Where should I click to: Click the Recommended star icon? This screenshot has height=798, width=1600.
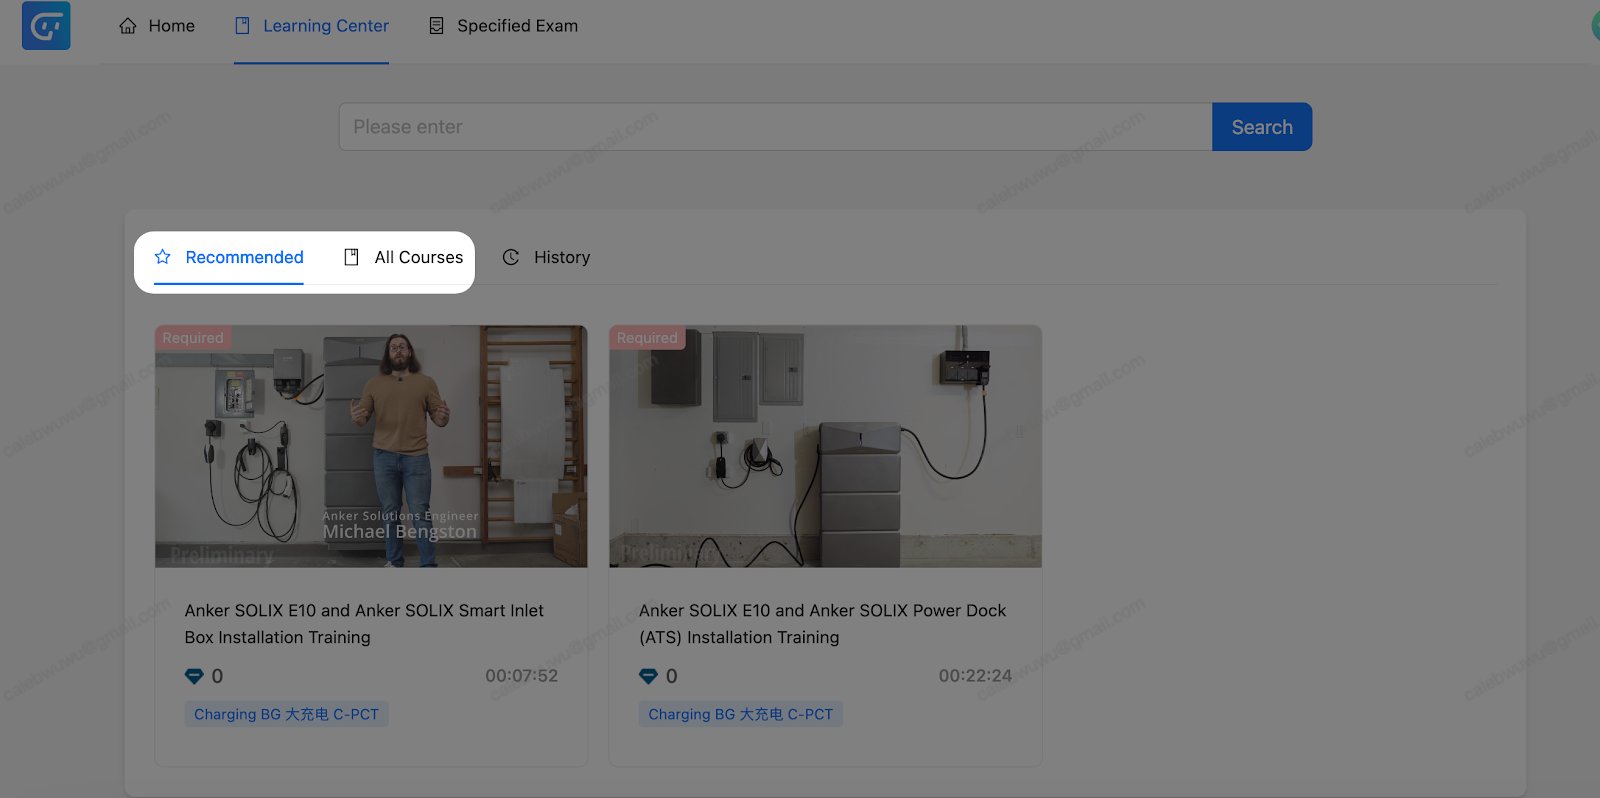point(163,257)
